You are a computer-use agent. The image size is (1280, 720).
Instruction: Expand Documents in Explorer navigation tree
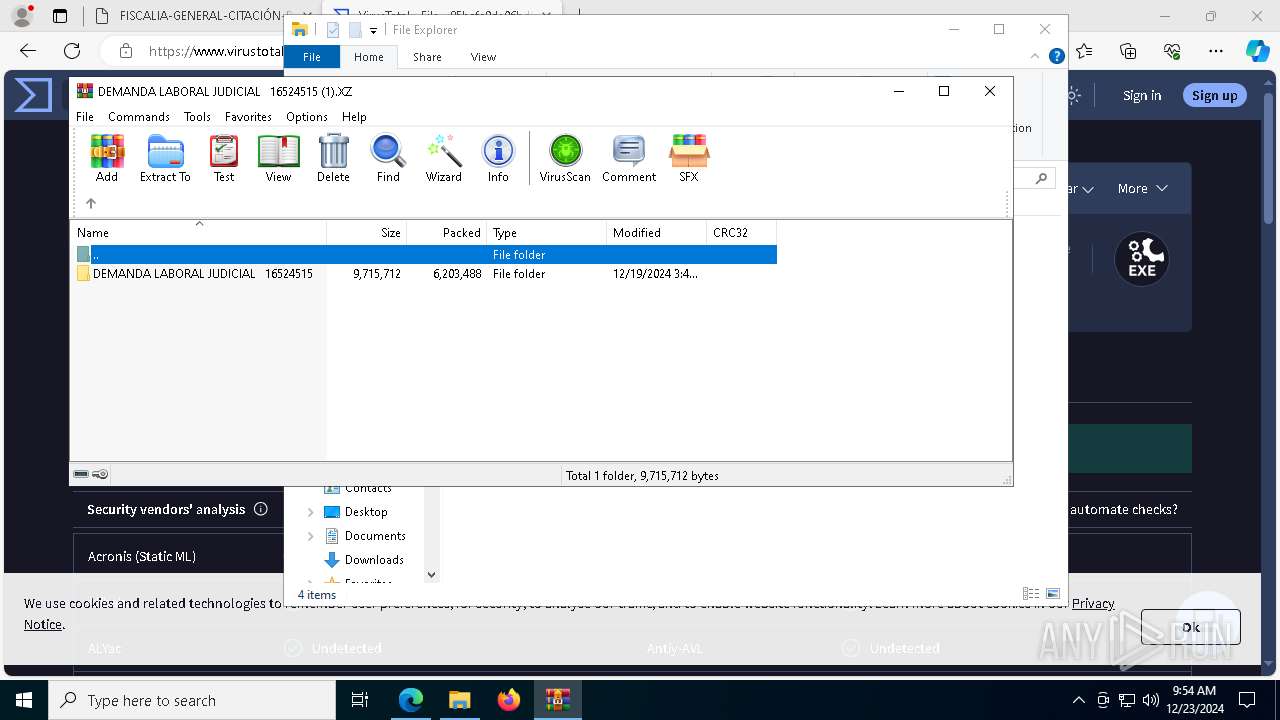[310, 536]
